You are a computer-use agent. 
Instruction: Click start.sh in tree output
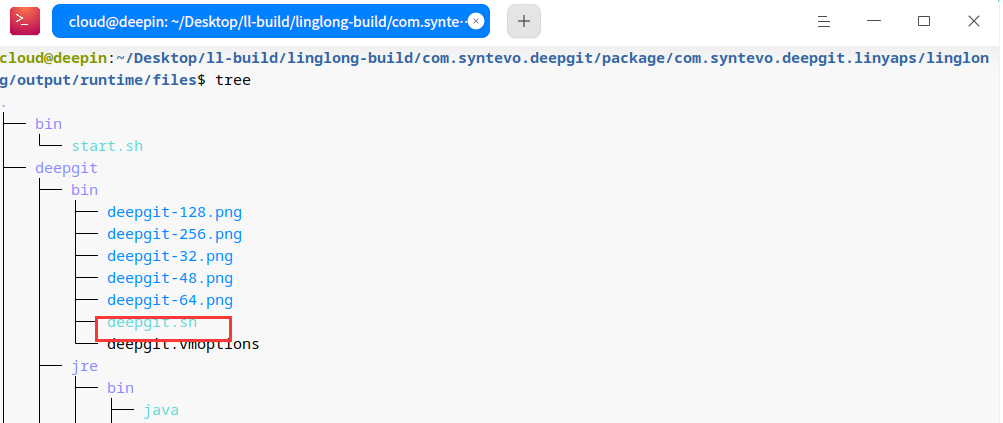[x=107, y=146]
